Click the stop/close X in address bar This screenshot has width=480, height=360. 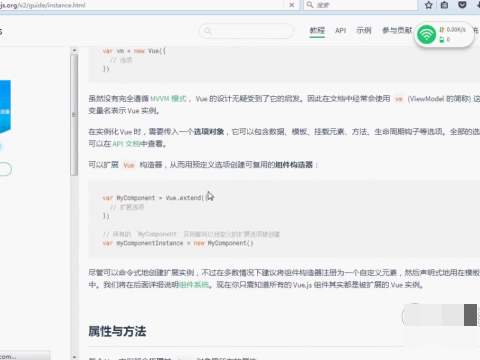[291, 5]
